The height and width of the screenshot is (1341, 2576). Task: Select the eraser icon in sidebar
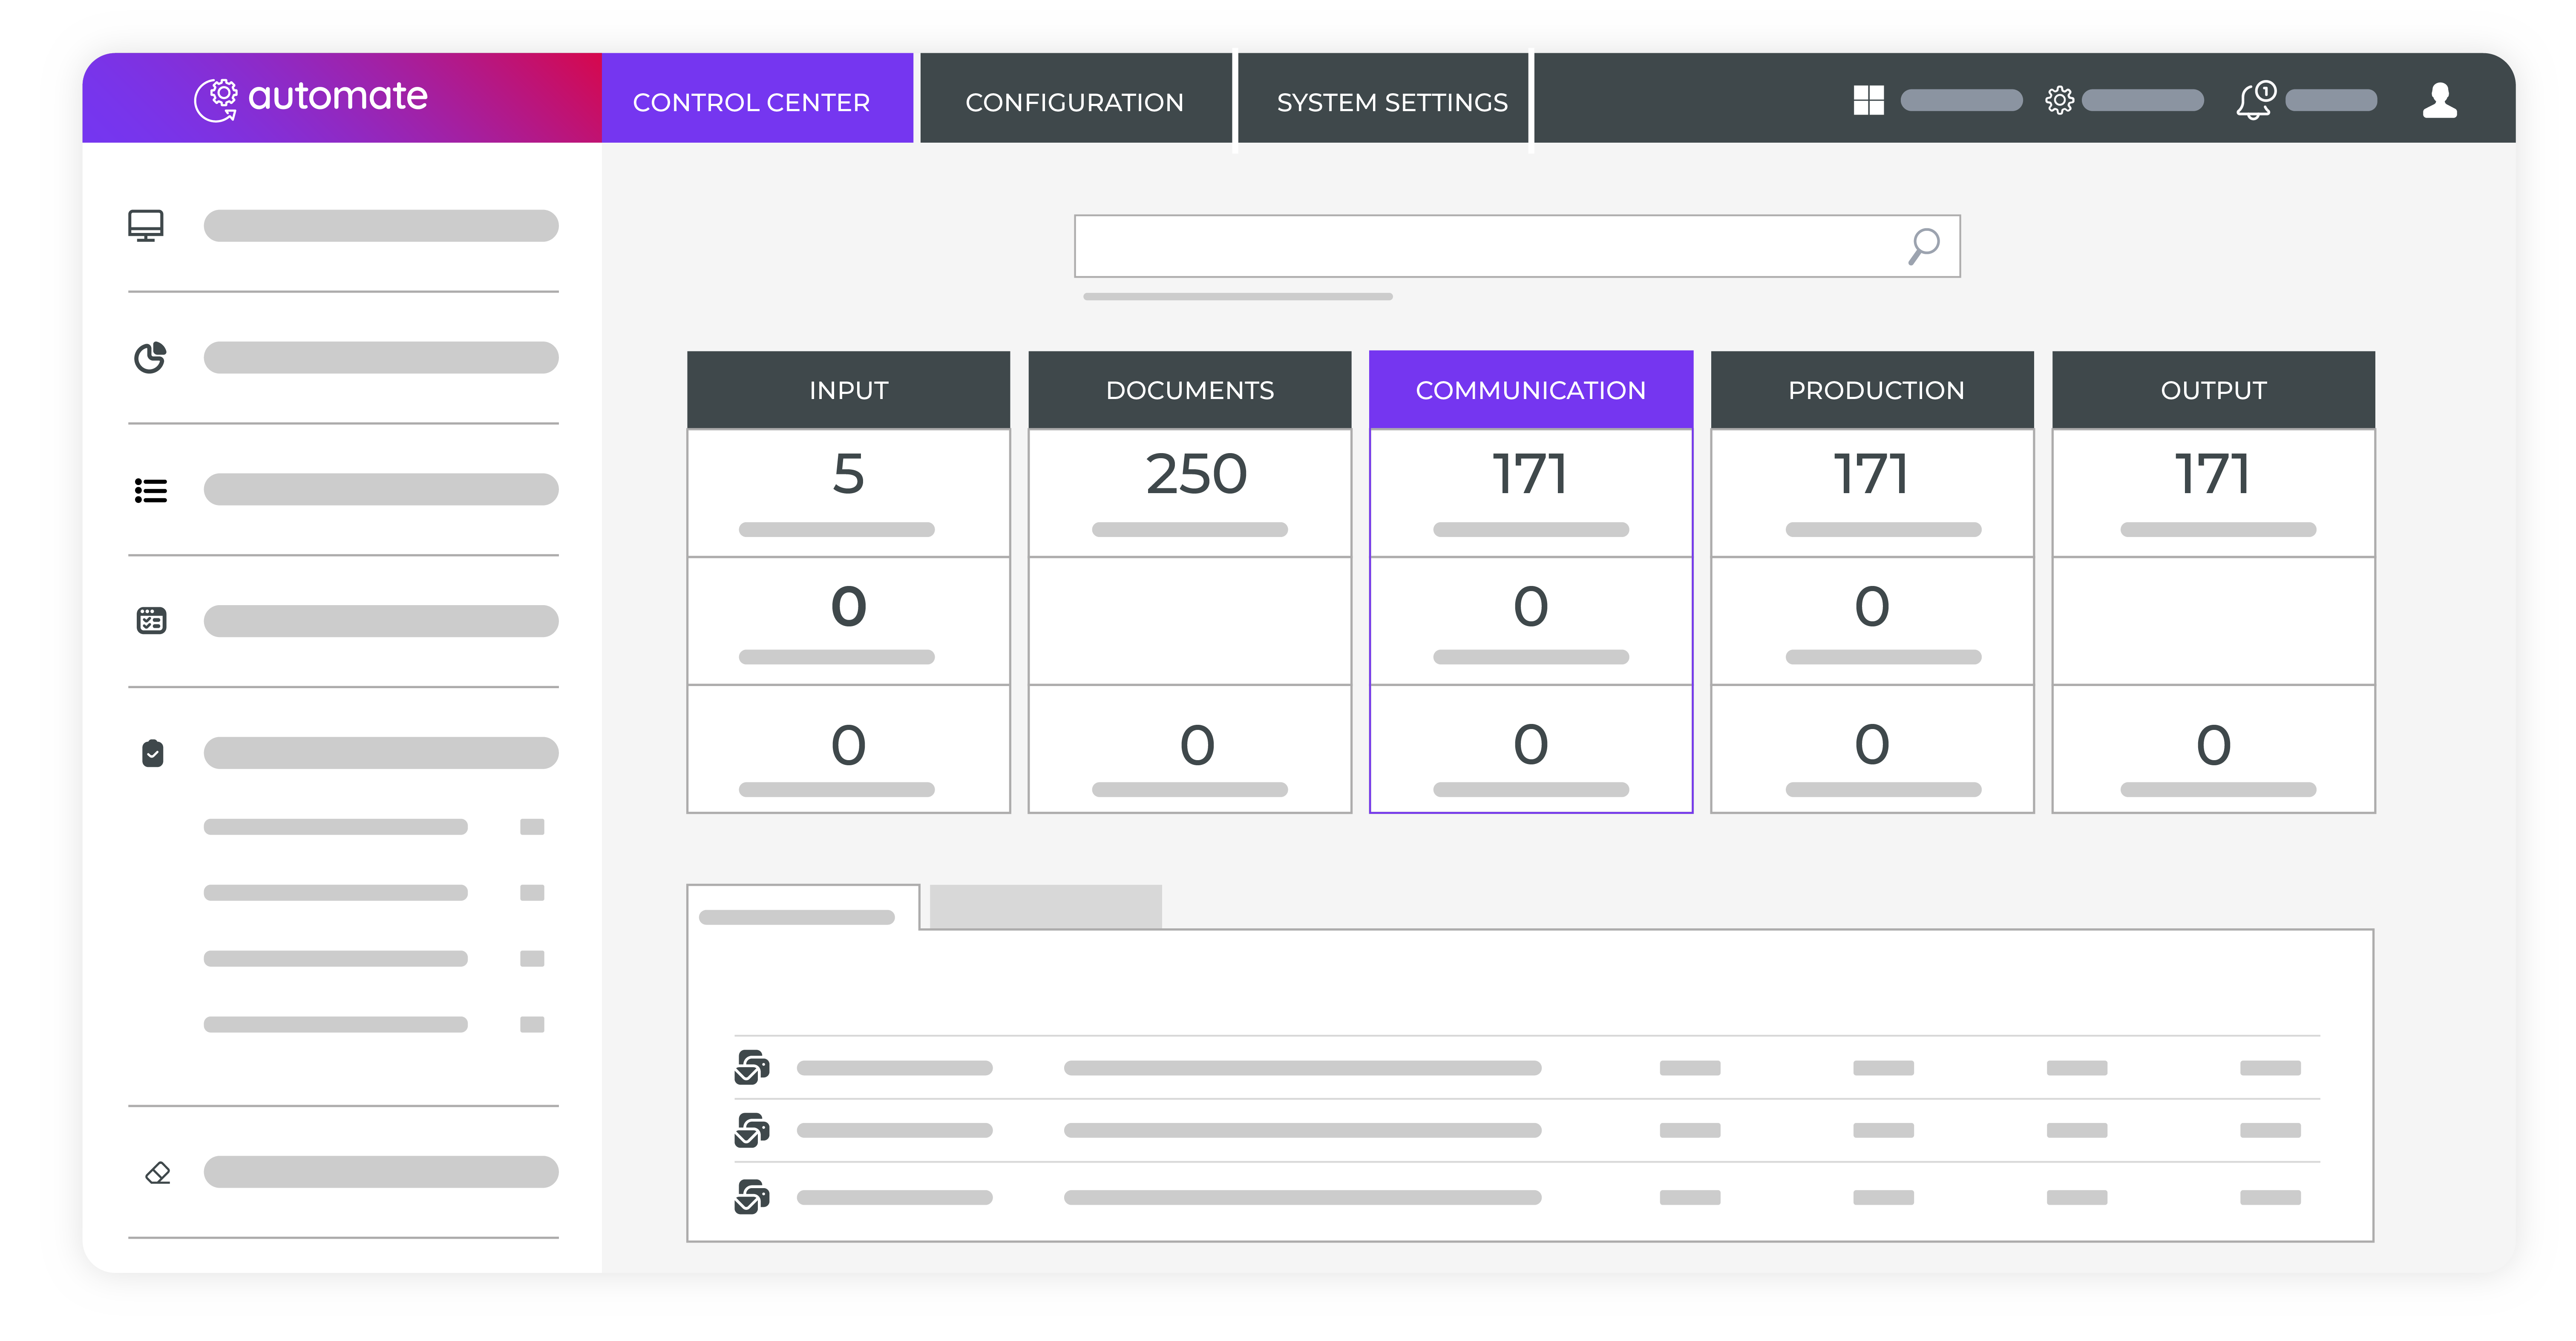point(158,1172)
